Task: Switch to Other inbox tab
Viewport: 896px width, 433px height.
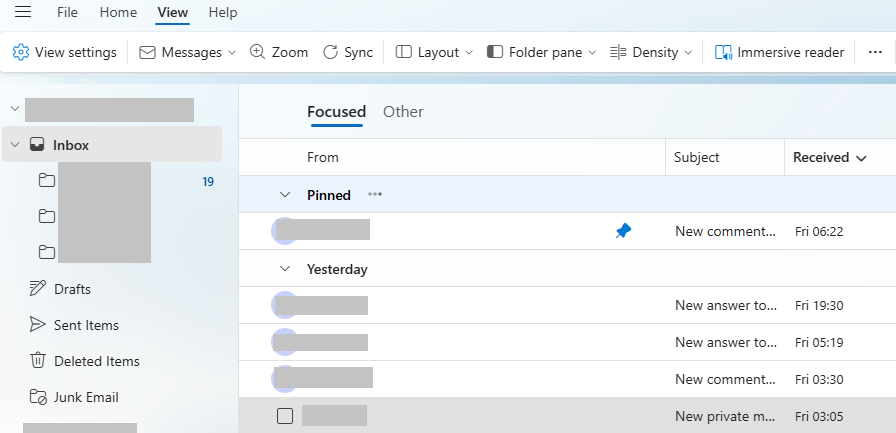Action: pyautogui.click(x=403, y=112)
